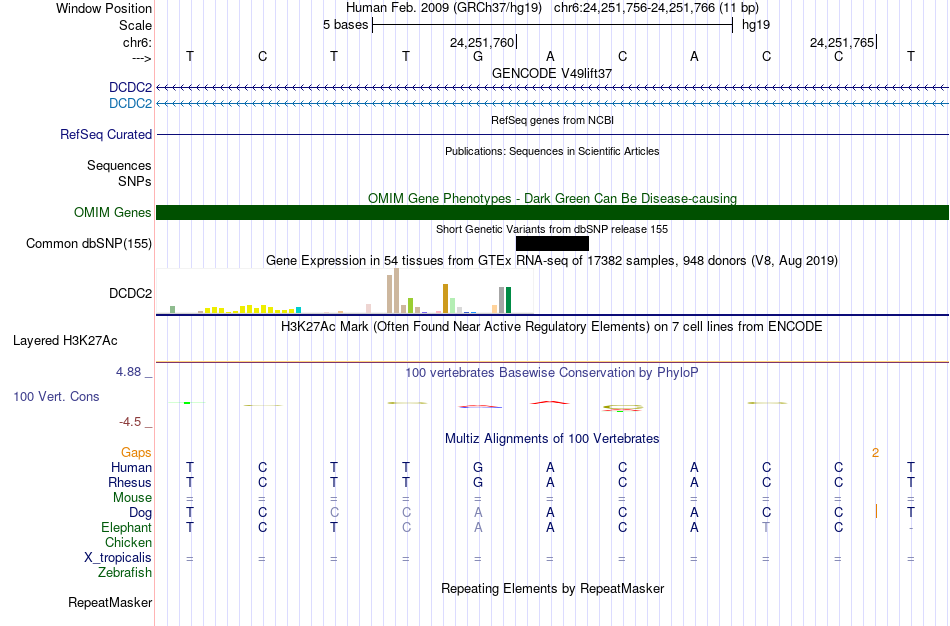Click Short Genetic Variants from dbSNP title

[x=552, y=229]
